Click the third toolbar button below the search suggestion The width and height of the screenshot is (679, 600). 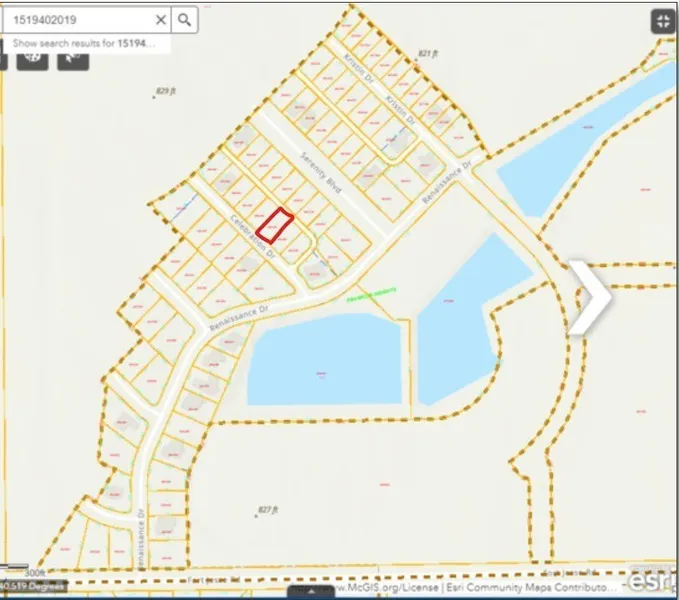pyautogui.click(x=72, y=59)
